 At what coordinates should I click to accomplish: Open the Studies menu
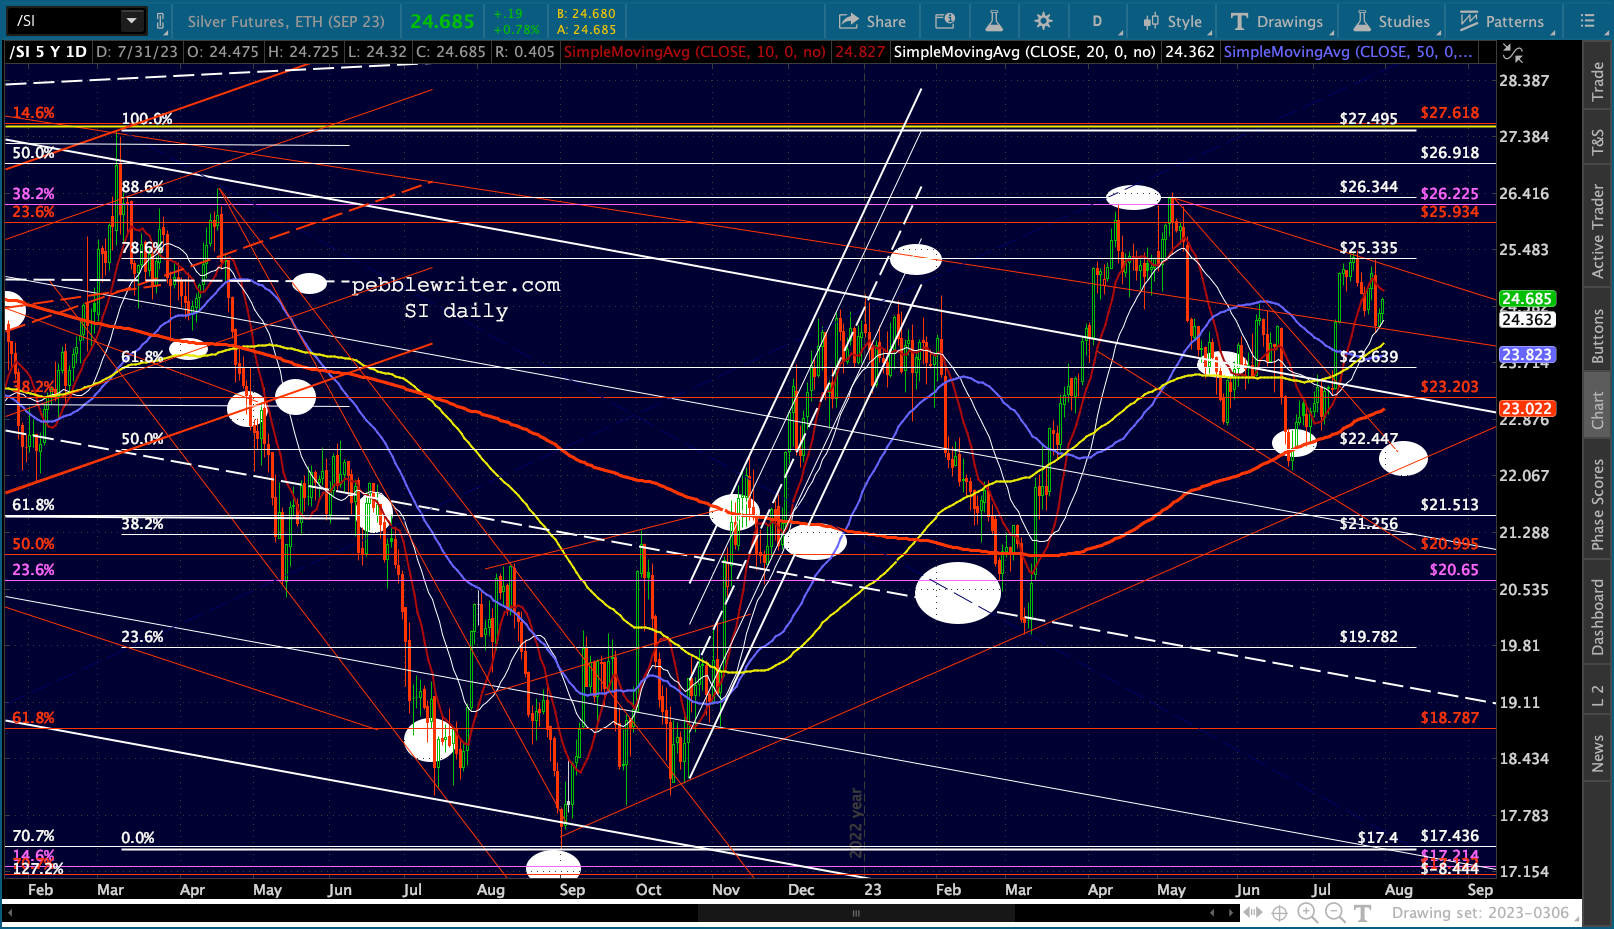[x=1392, y=21]
